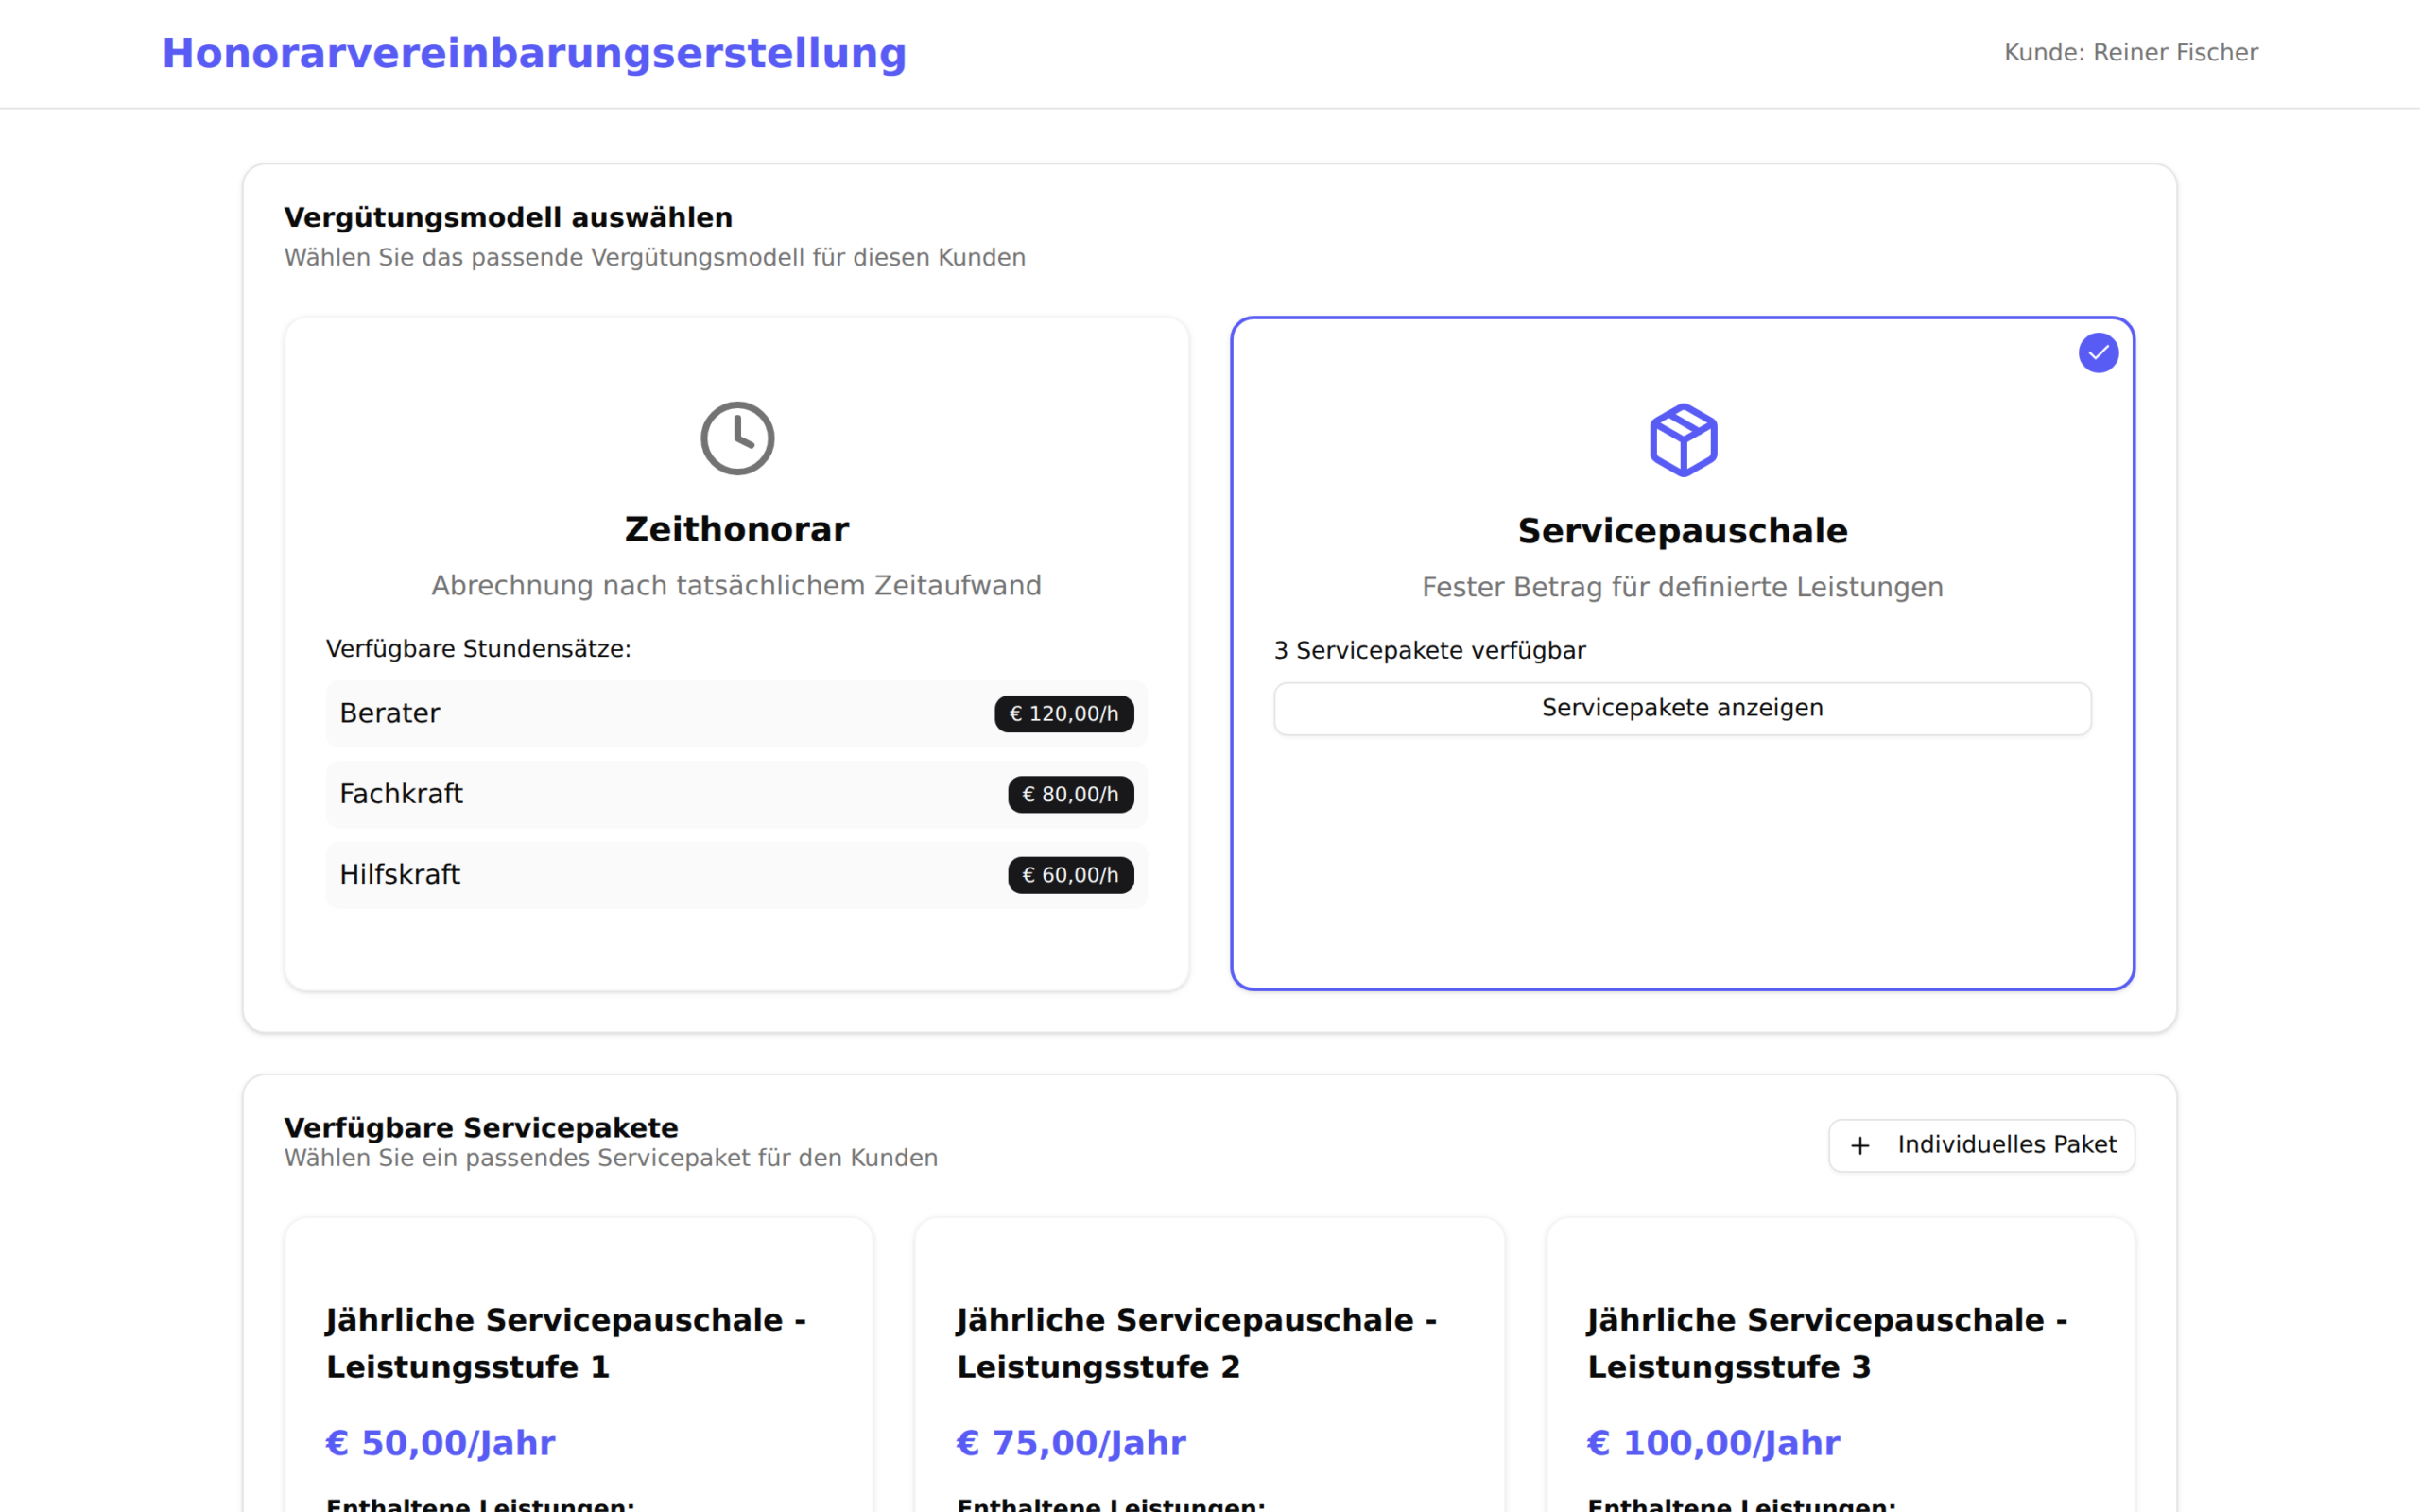The width and height of the screenshot is (2420, 1512).
Task: Click the Kunde: Reiner Fischer label
Action: pyautogui.click(x=2131, y=52)
